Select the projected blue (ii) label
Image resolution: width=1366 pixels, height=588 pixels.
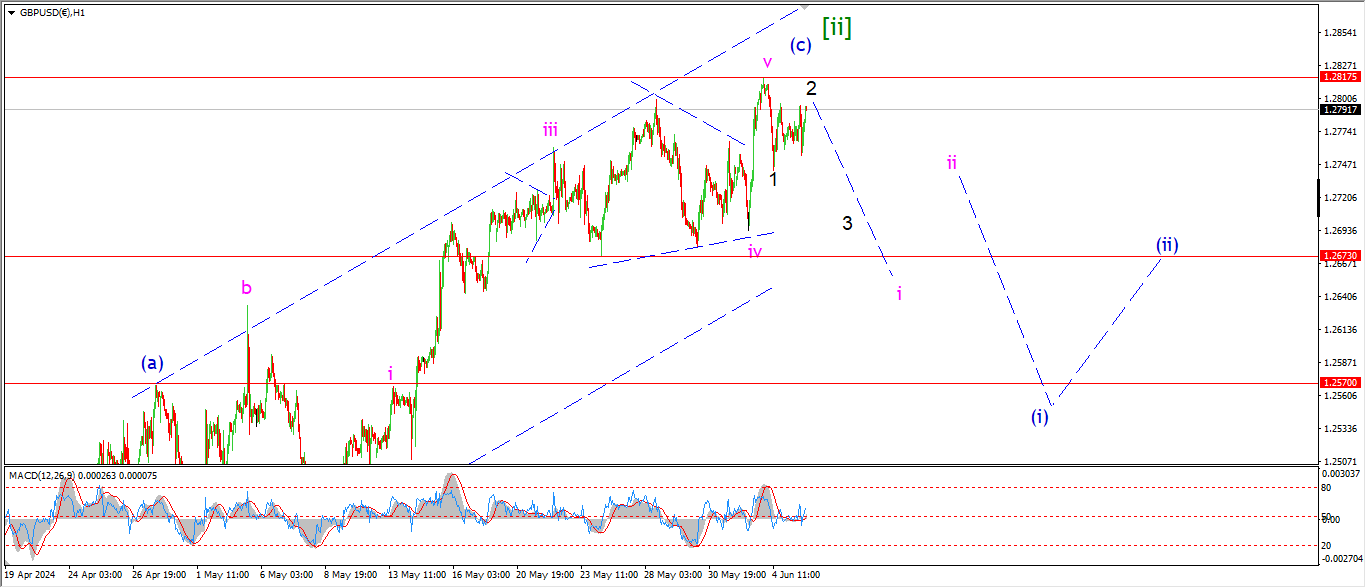point(1167,244)
